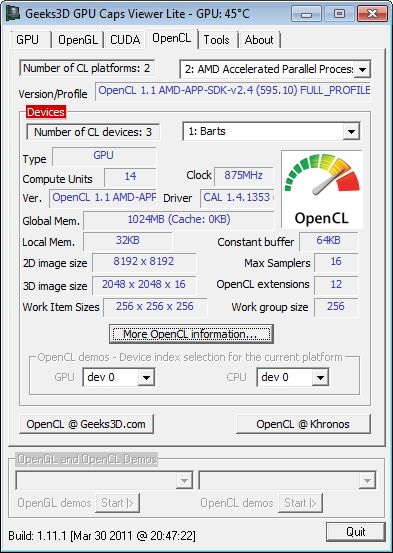Viewport: 393px width, 553px height.
Task: Click the 2D image size 8192 x 8192 value
Action: click(144, 262)
